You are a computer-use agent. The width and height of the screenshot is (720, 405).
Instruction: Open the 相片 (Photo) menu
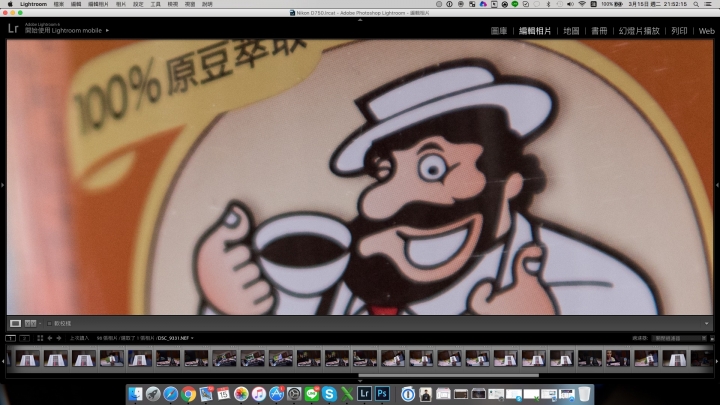coord(121,4)
